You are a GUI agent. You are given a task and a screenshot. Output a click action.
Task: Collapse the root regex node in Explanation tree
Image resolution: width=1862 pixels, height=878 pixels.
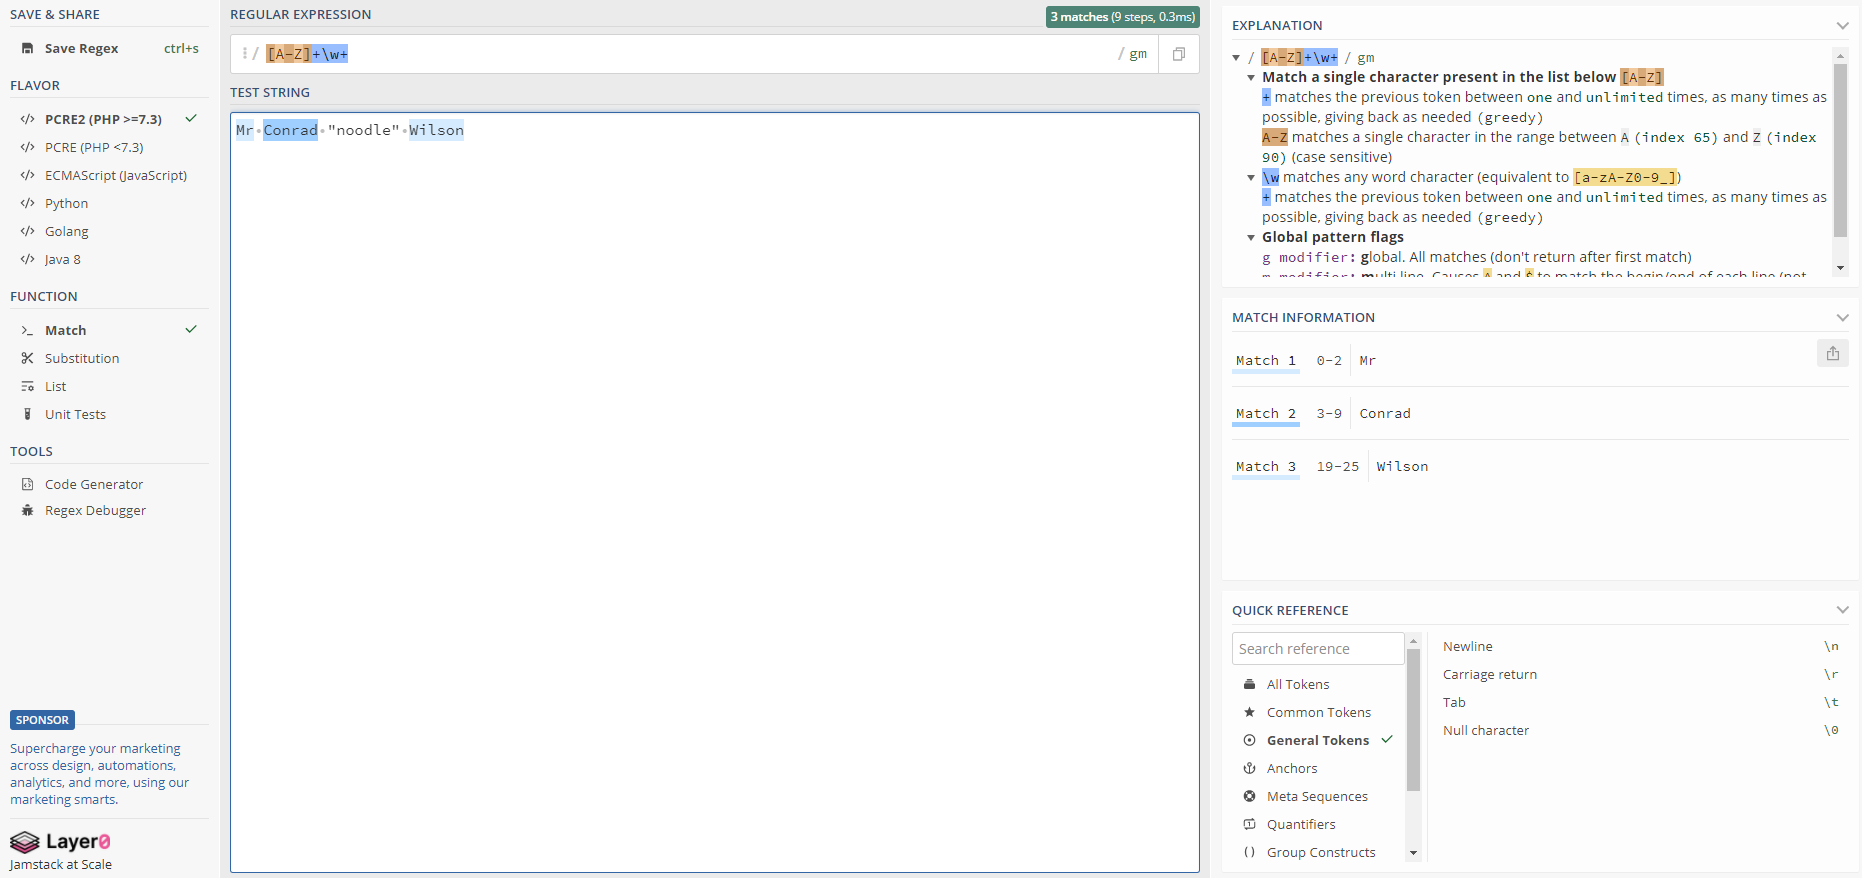(x=1237, y=58)
